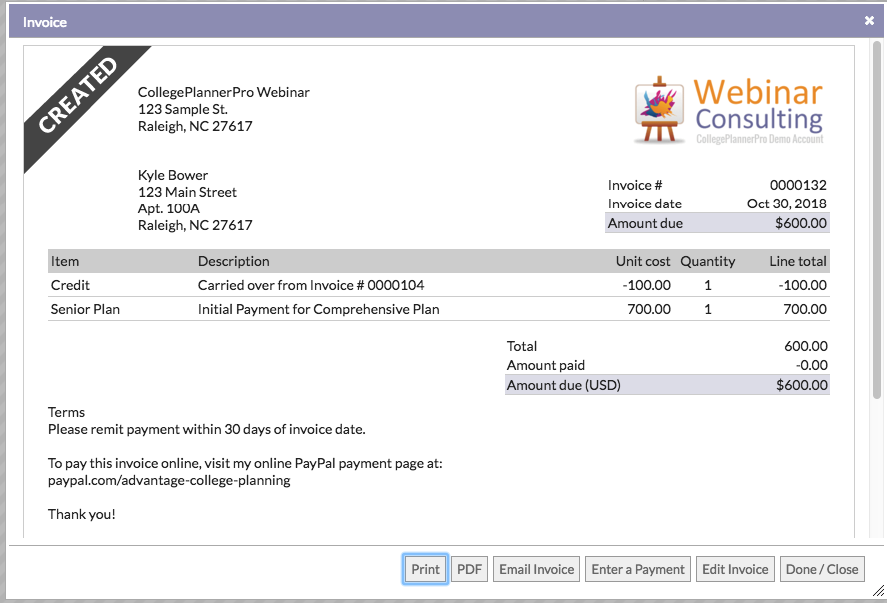887x603 pixels.
Task: Click the Line total column header
Action: click(798, 261)
